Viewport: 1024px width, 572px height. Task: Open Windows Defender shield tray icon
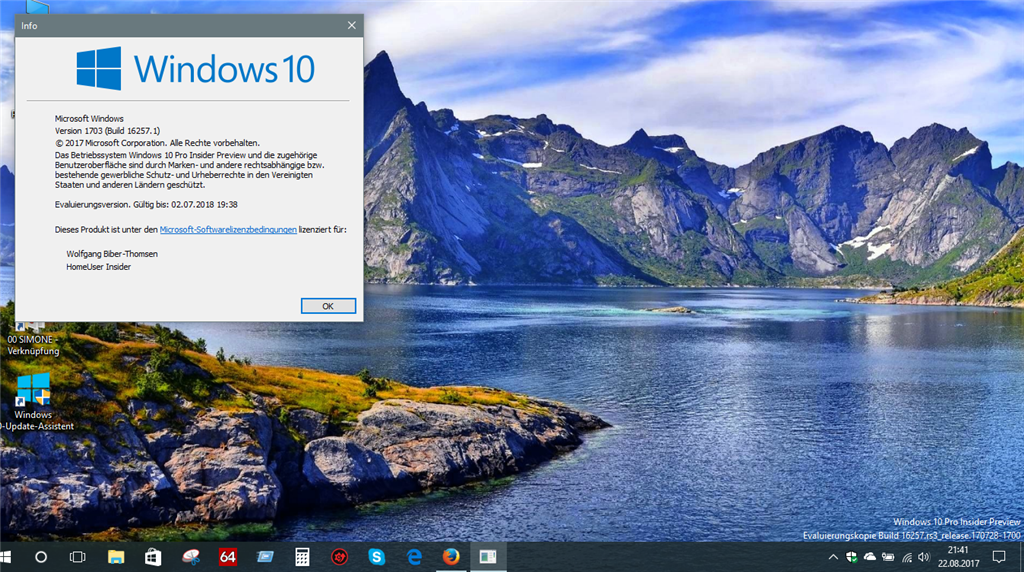(852, 557)
